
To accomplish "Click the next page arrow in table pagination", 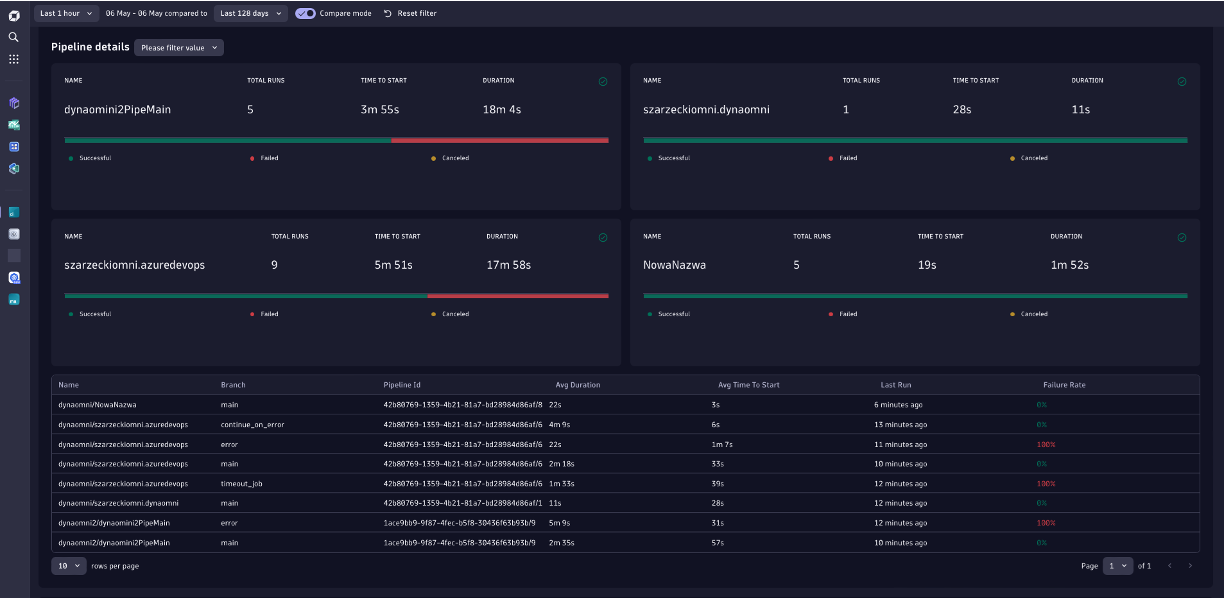I will pyautogui.click(x=1190, y=565).
